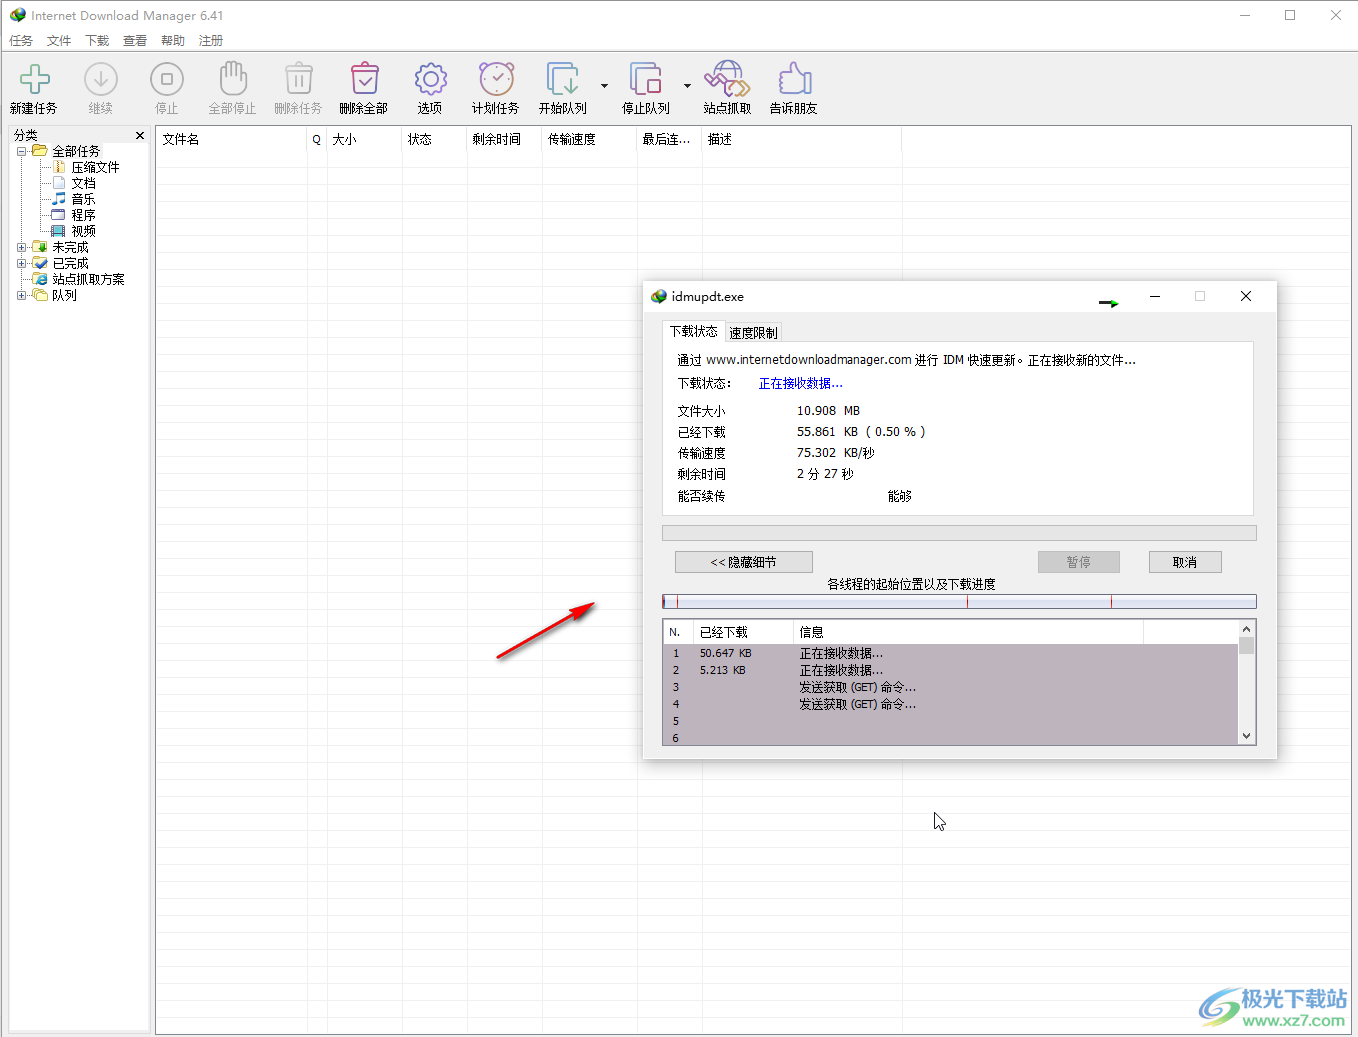Select the 压缩文件 category
1358x1037 pixels.
click(x=95, y=167)
